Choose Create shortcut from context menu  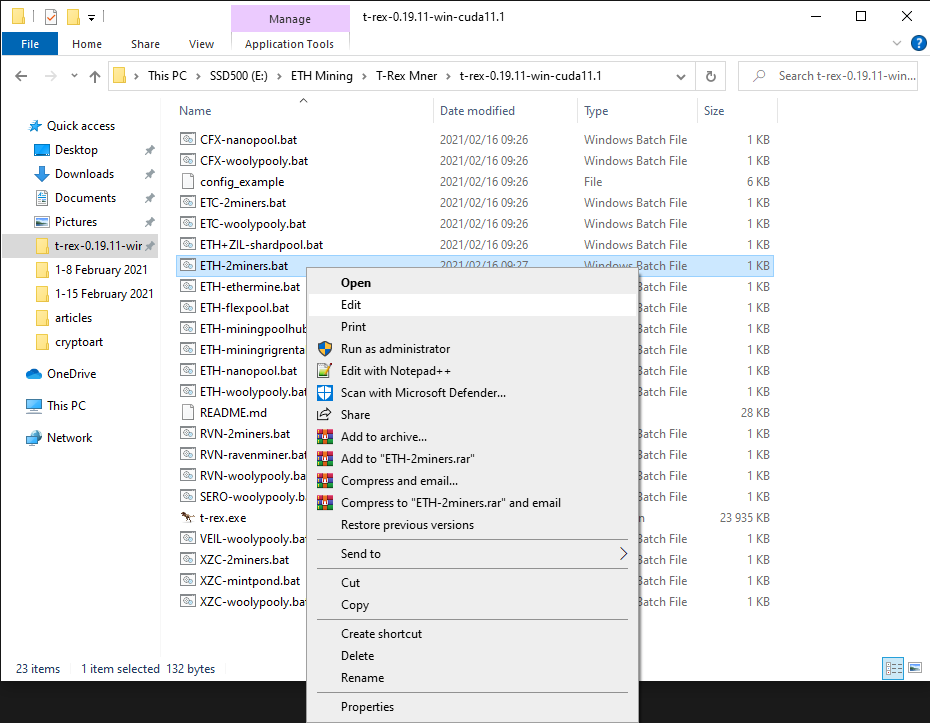[472, 633]
